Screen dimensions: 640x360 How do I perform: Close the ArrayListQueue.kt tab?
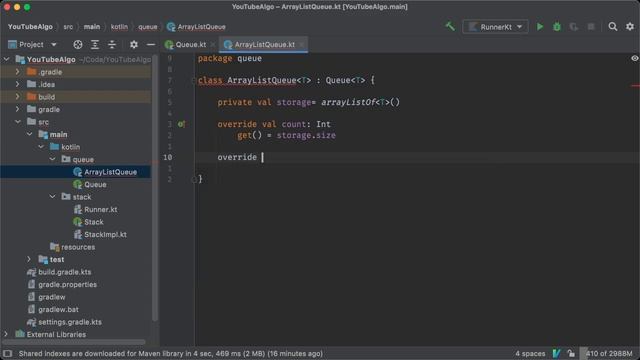click(302, 44)
